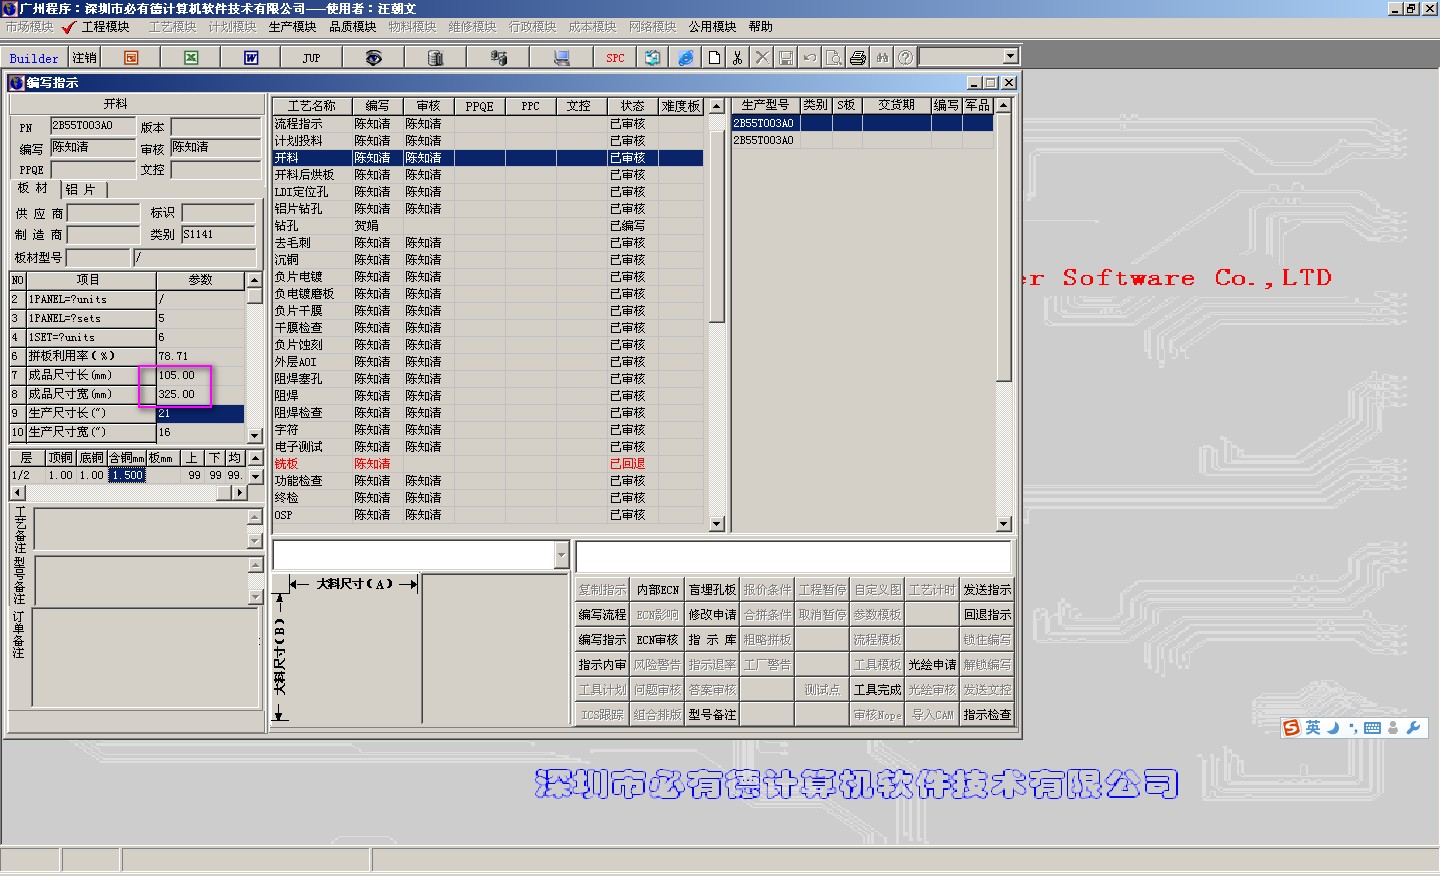
Task: Click the 拼板利用率 parameter row
Action: point(127,356)
